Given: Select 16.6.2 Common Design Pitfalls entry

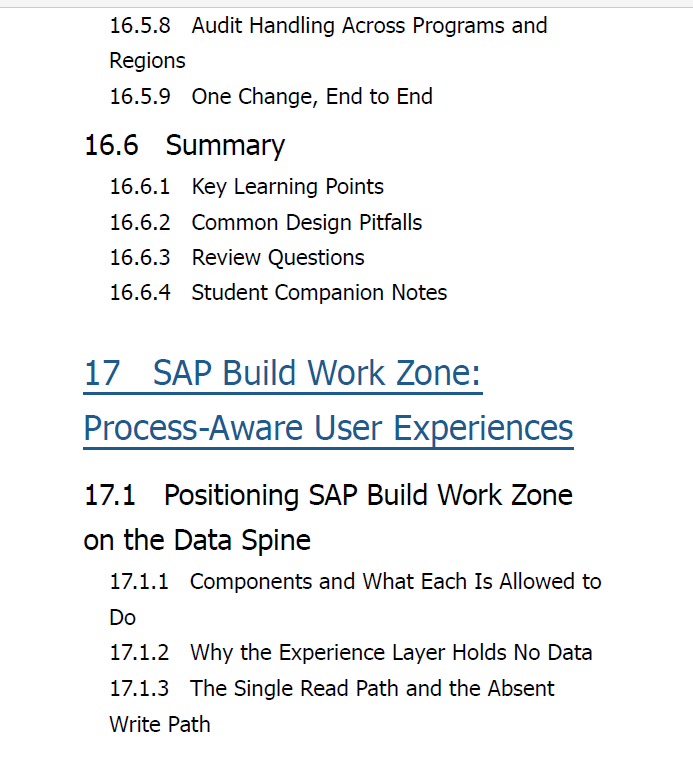Looking at the screenshot, I should pos(266,223).
